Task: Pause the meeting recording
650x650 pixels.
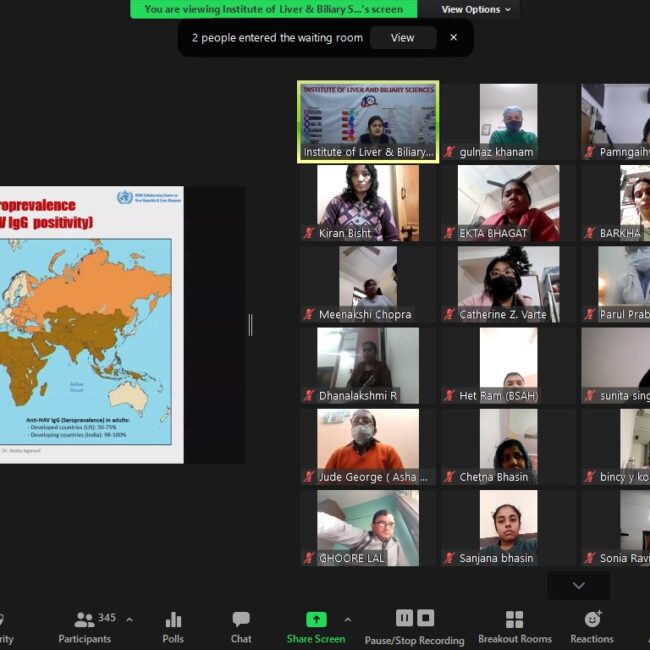Action: point(404,618)
